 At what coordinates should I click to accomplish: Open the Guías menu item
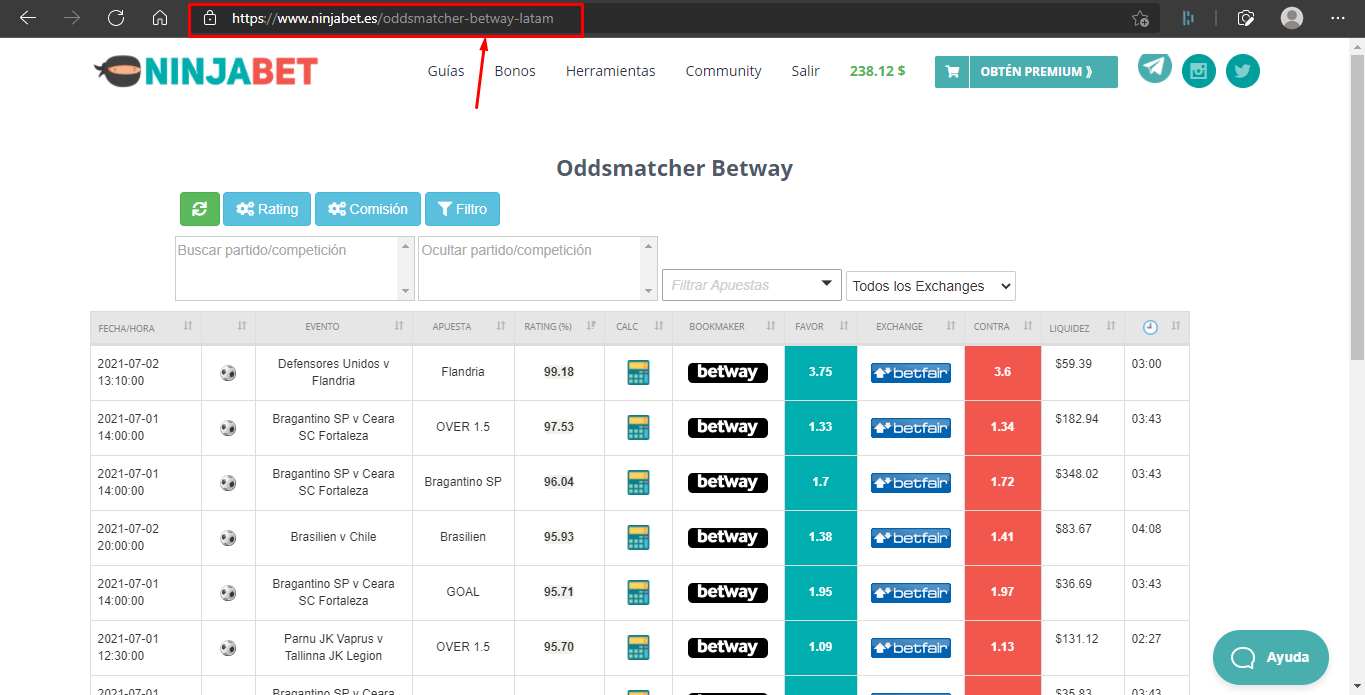pyautogui.click(x=446, y=71)
